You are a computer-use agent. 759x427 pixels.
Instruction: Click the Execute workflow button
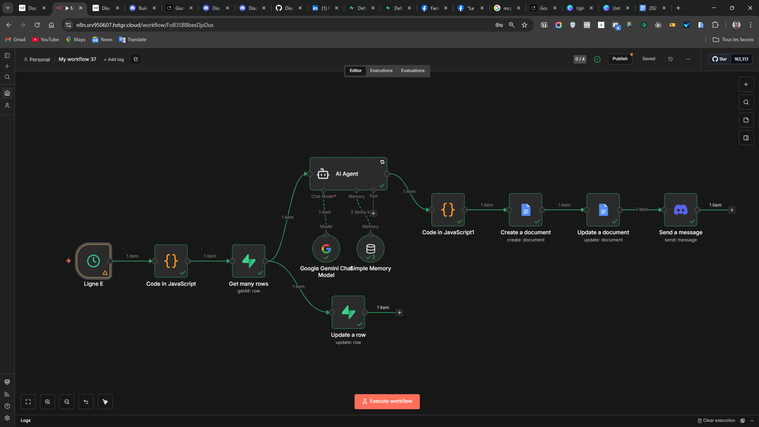click(387, 401)
